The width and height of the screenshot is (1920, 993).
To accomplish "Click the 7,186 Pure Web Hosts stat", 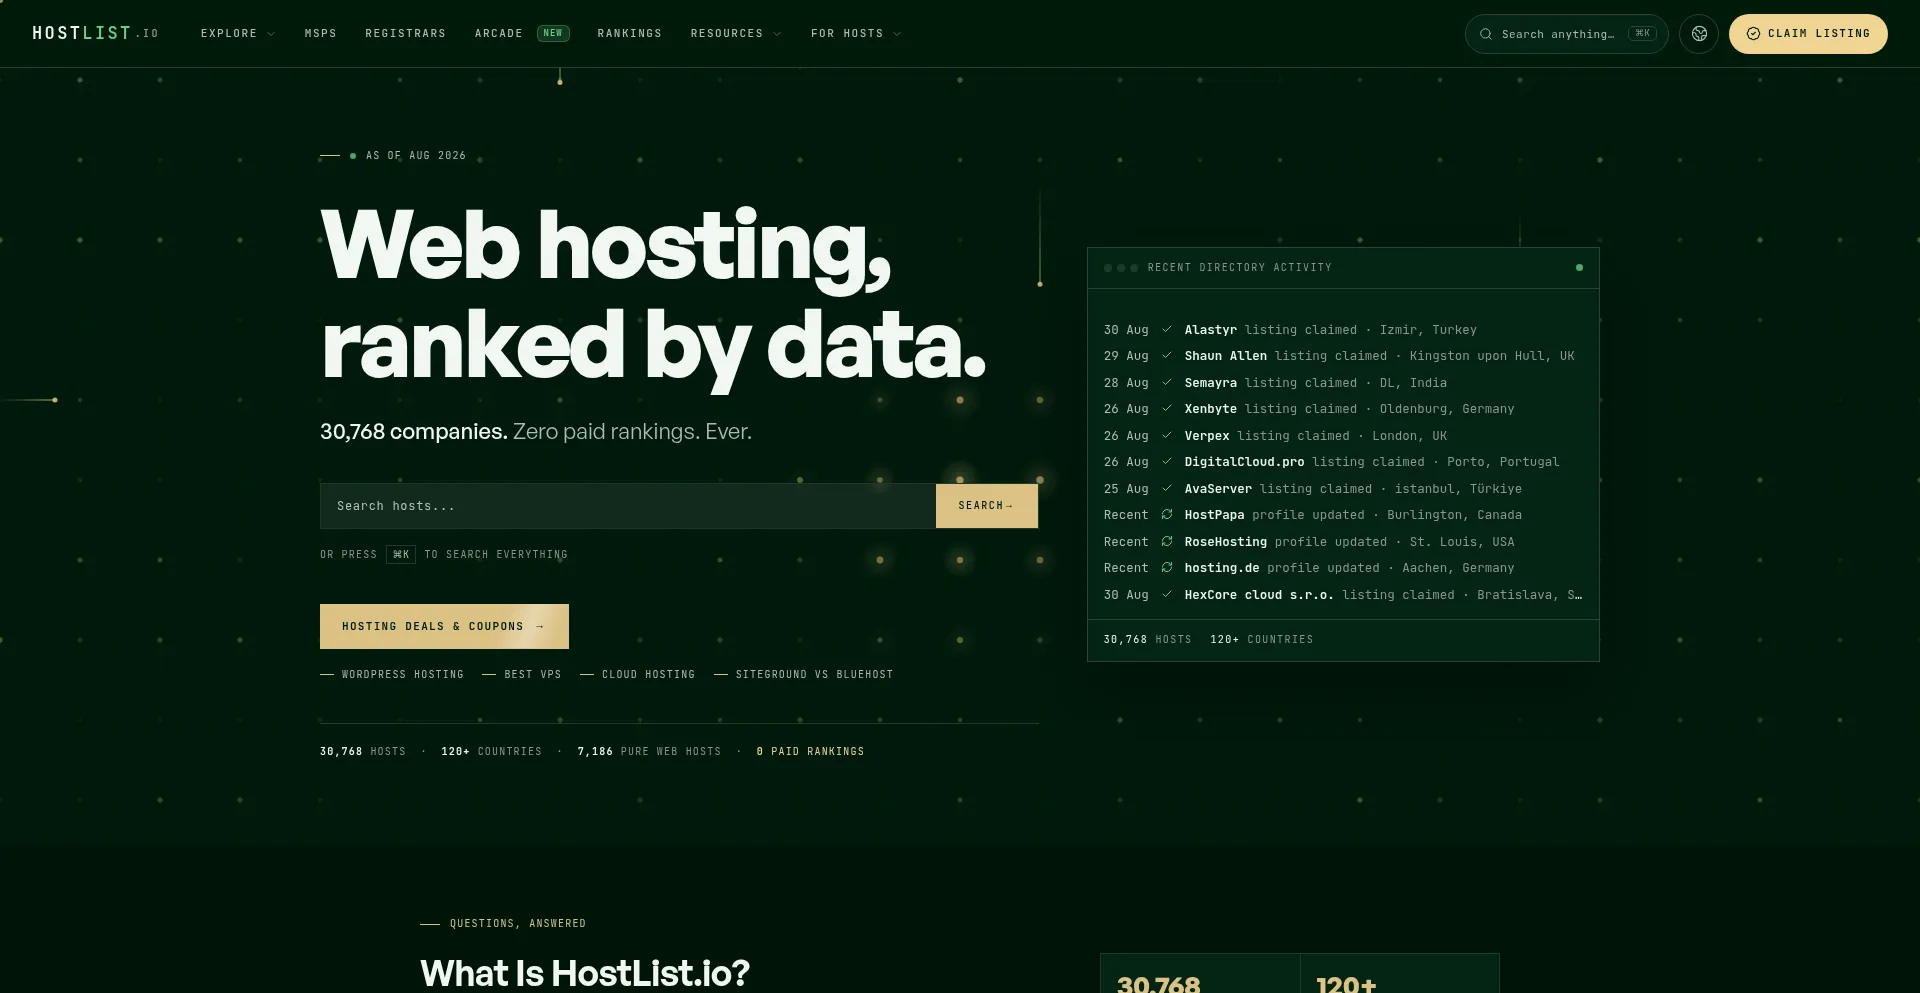I will [x=649, y=752].
